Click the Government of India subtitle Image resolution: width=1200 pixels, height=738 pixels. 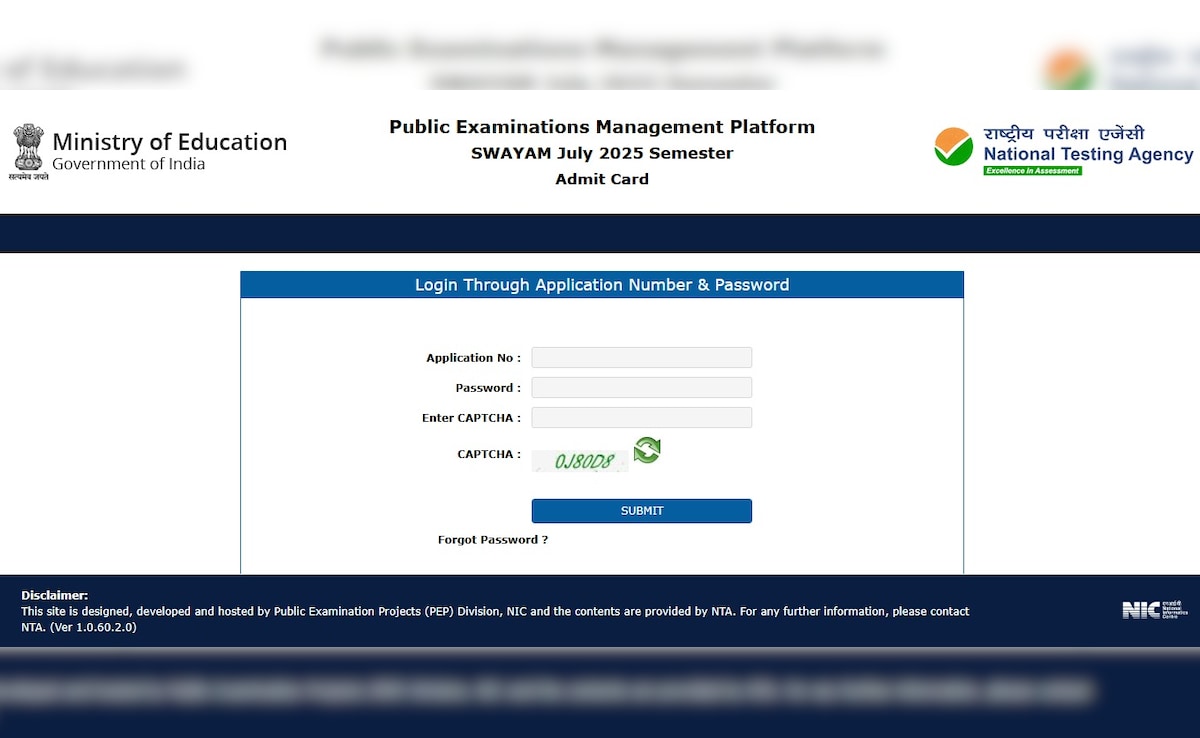[128, 164]
